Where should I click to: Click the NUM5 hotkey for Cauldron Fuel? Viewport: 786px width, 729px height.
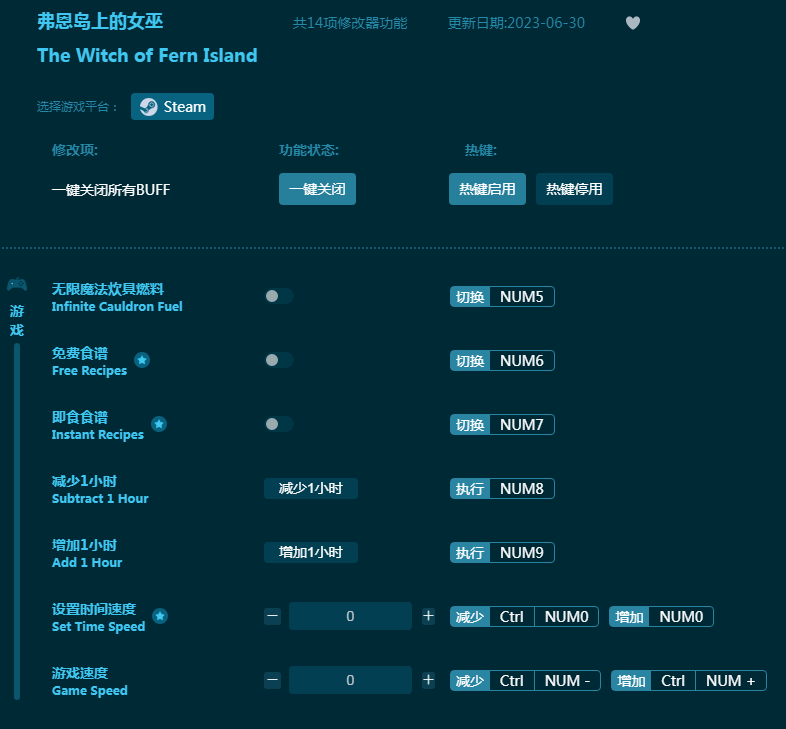[x=502, y=296]
